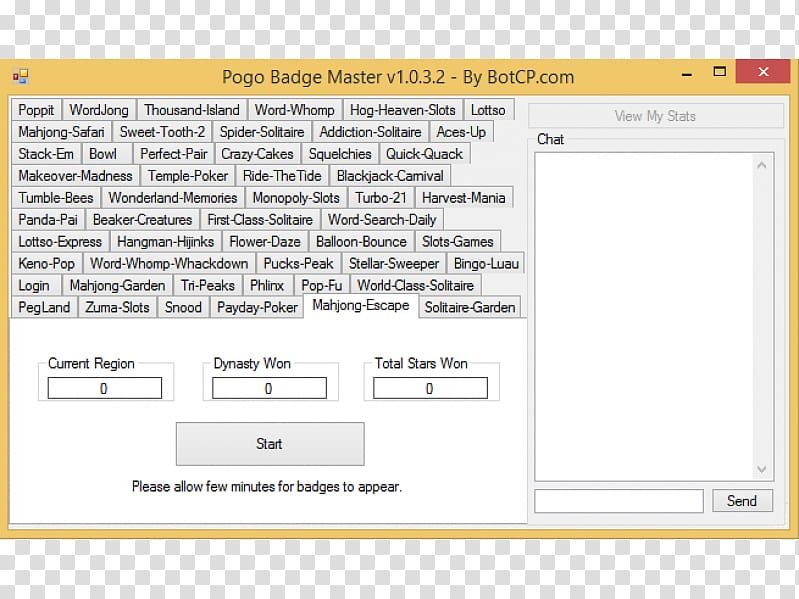Select the Pop-Fu tab
The image size is (799, 599).
pos(322,285)
